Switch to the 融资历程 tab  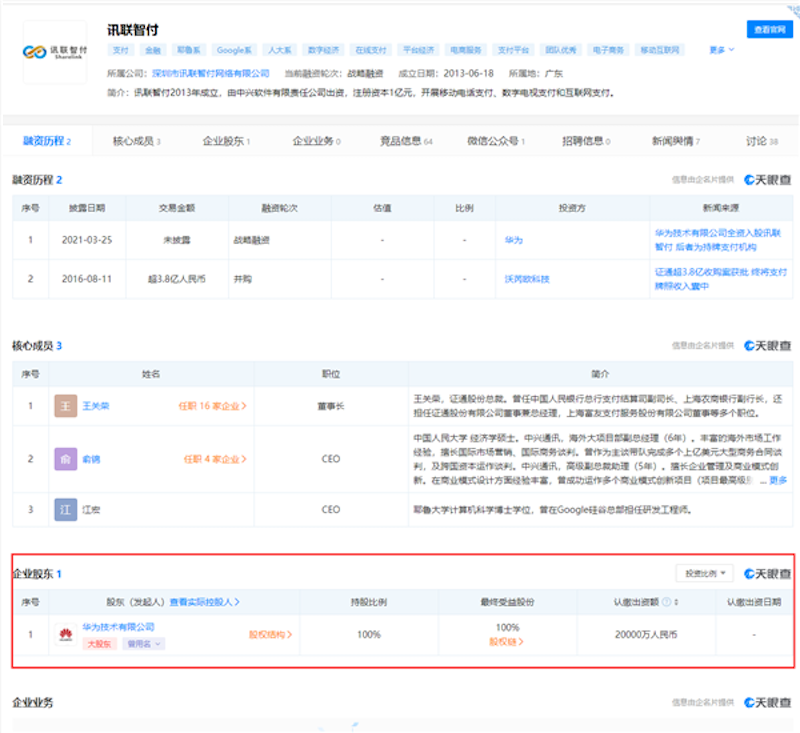coord(47,141)
